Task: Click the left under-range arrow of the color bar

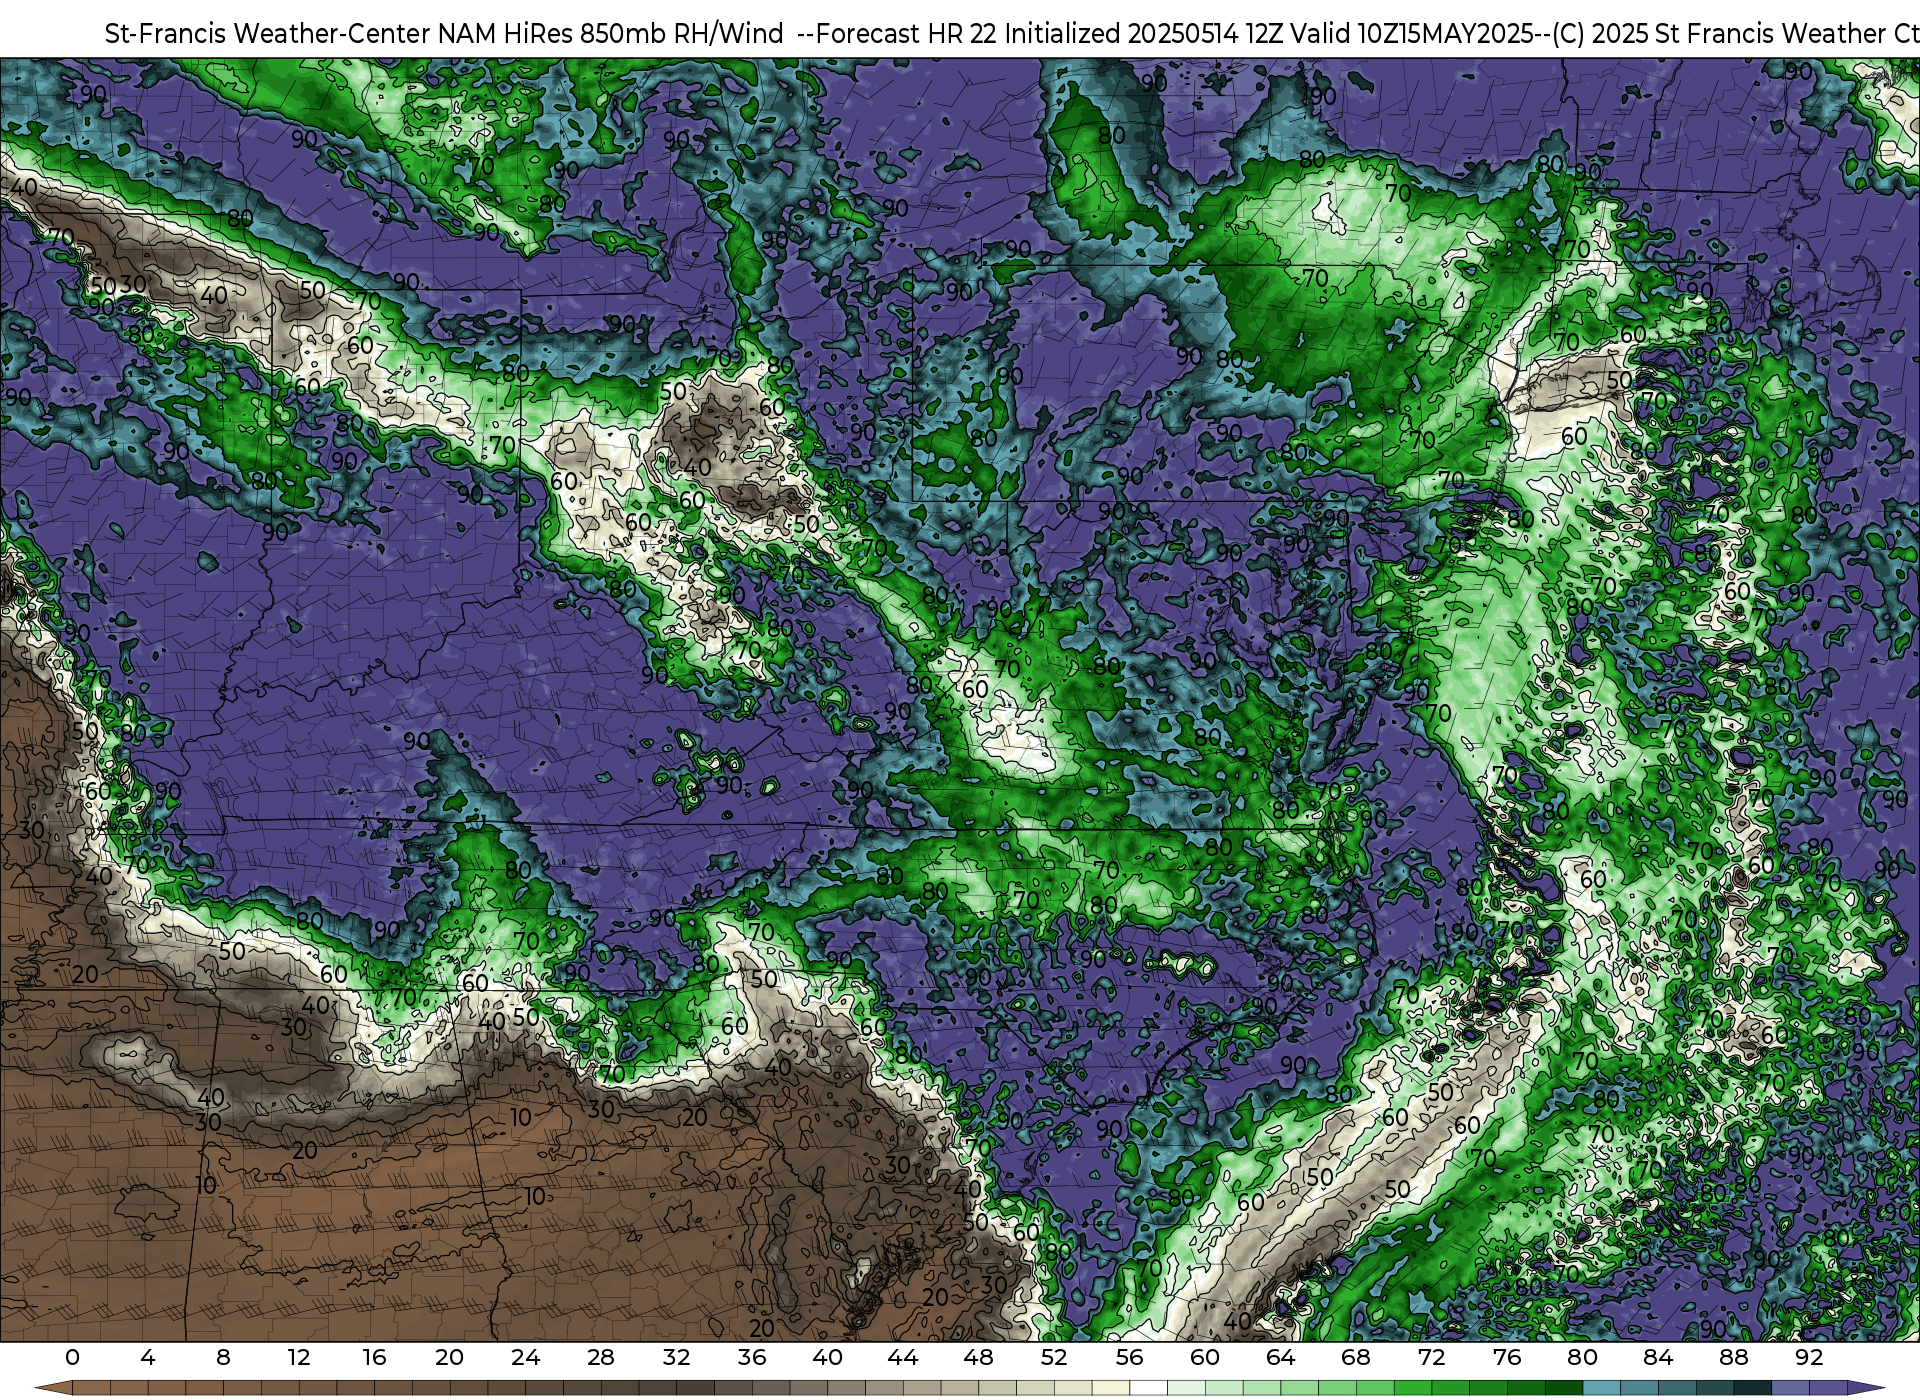Action: coord(53,1390)
